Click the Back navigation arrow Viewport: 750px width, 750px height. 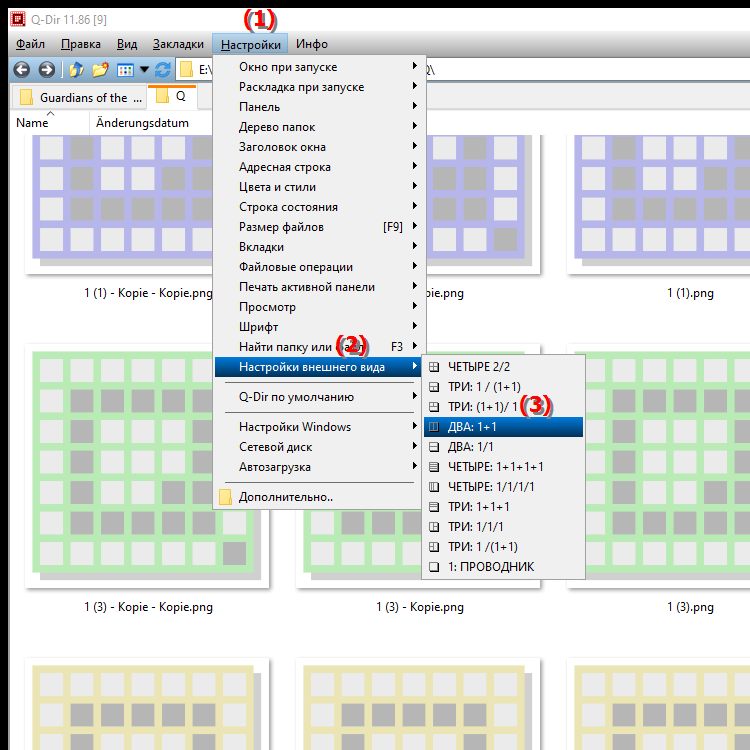click(x=22, y=70)
